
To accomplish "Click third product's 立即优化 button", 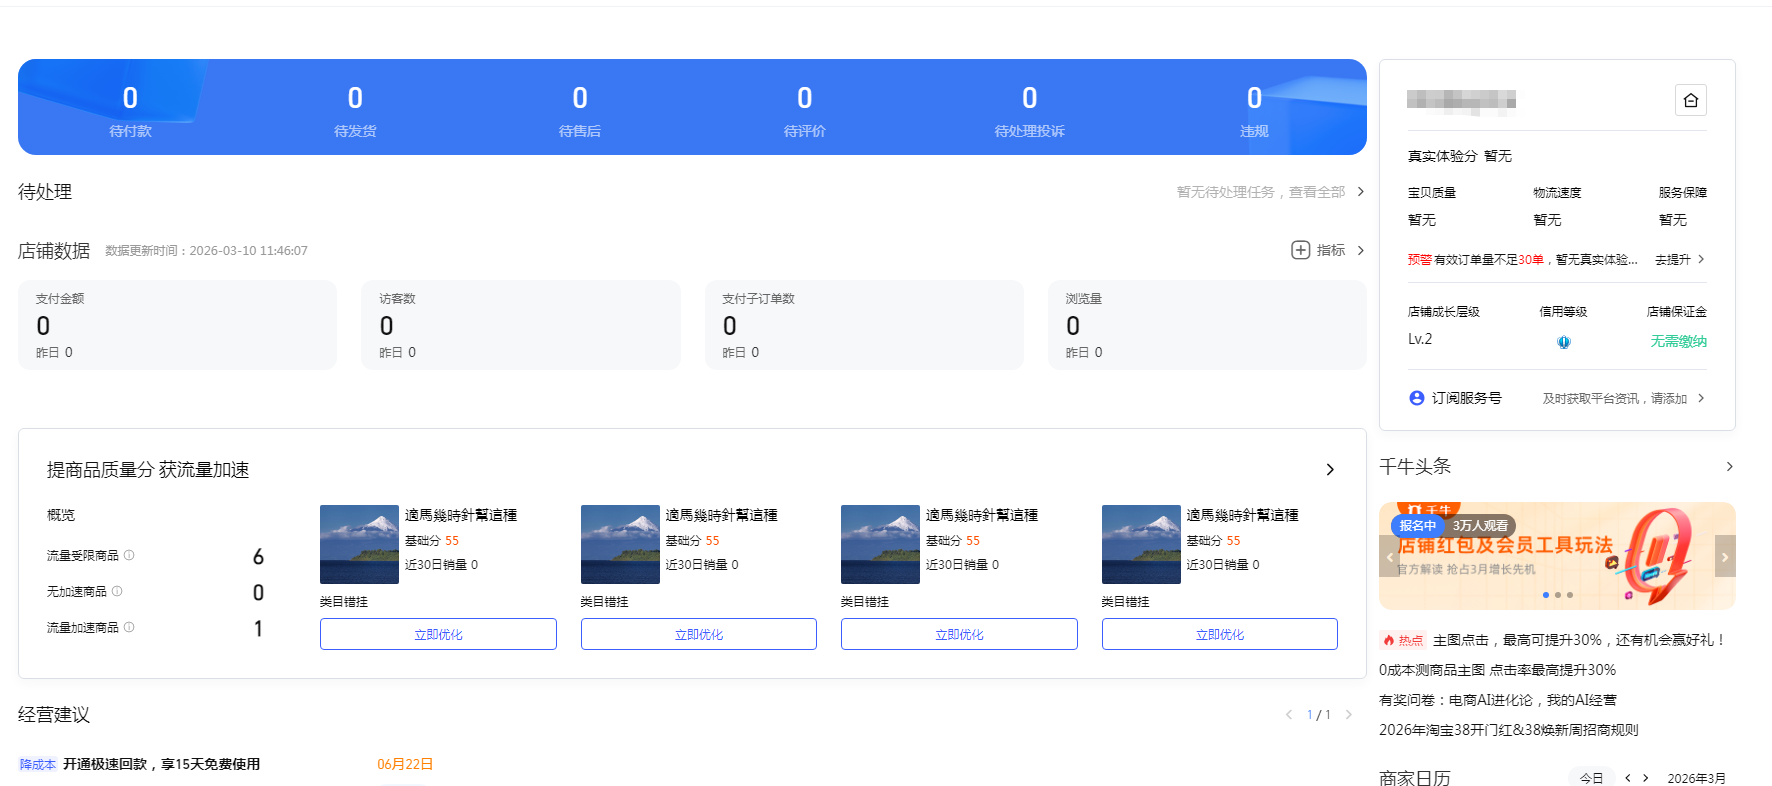I will pyautogui.click(x=959, y=634).
